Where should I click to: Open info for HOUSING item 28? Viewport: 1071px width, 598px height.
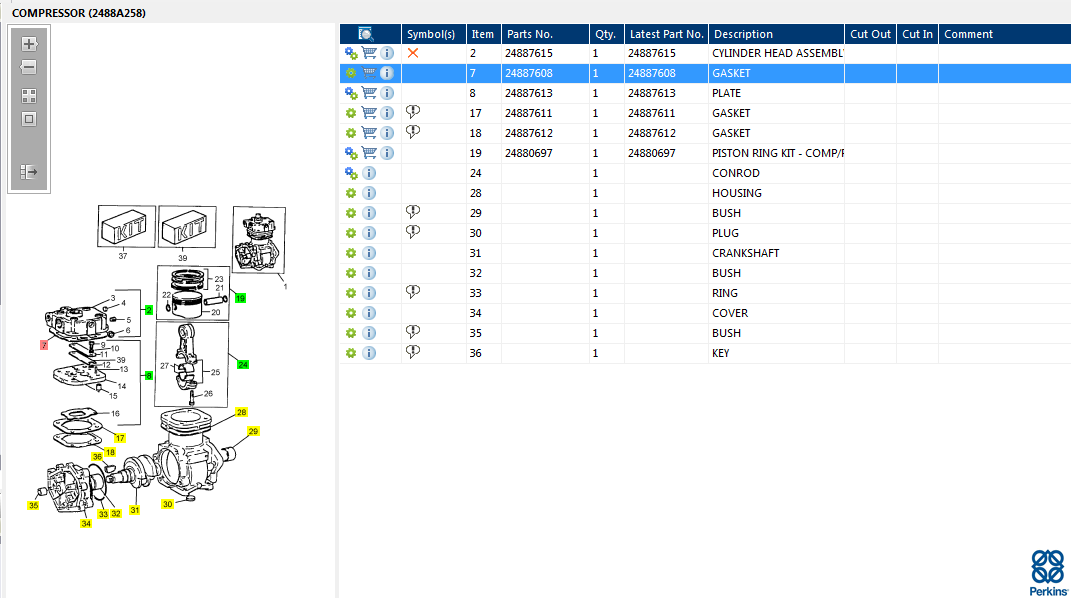(x=369, y=193)
